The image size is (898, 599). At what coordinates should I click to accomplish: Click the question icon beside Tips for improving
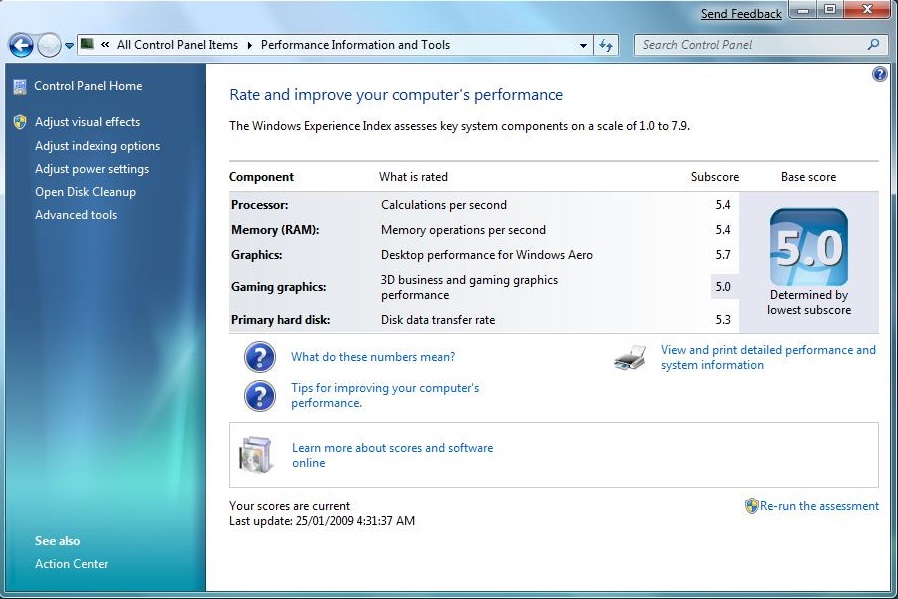tap(259, 396)
